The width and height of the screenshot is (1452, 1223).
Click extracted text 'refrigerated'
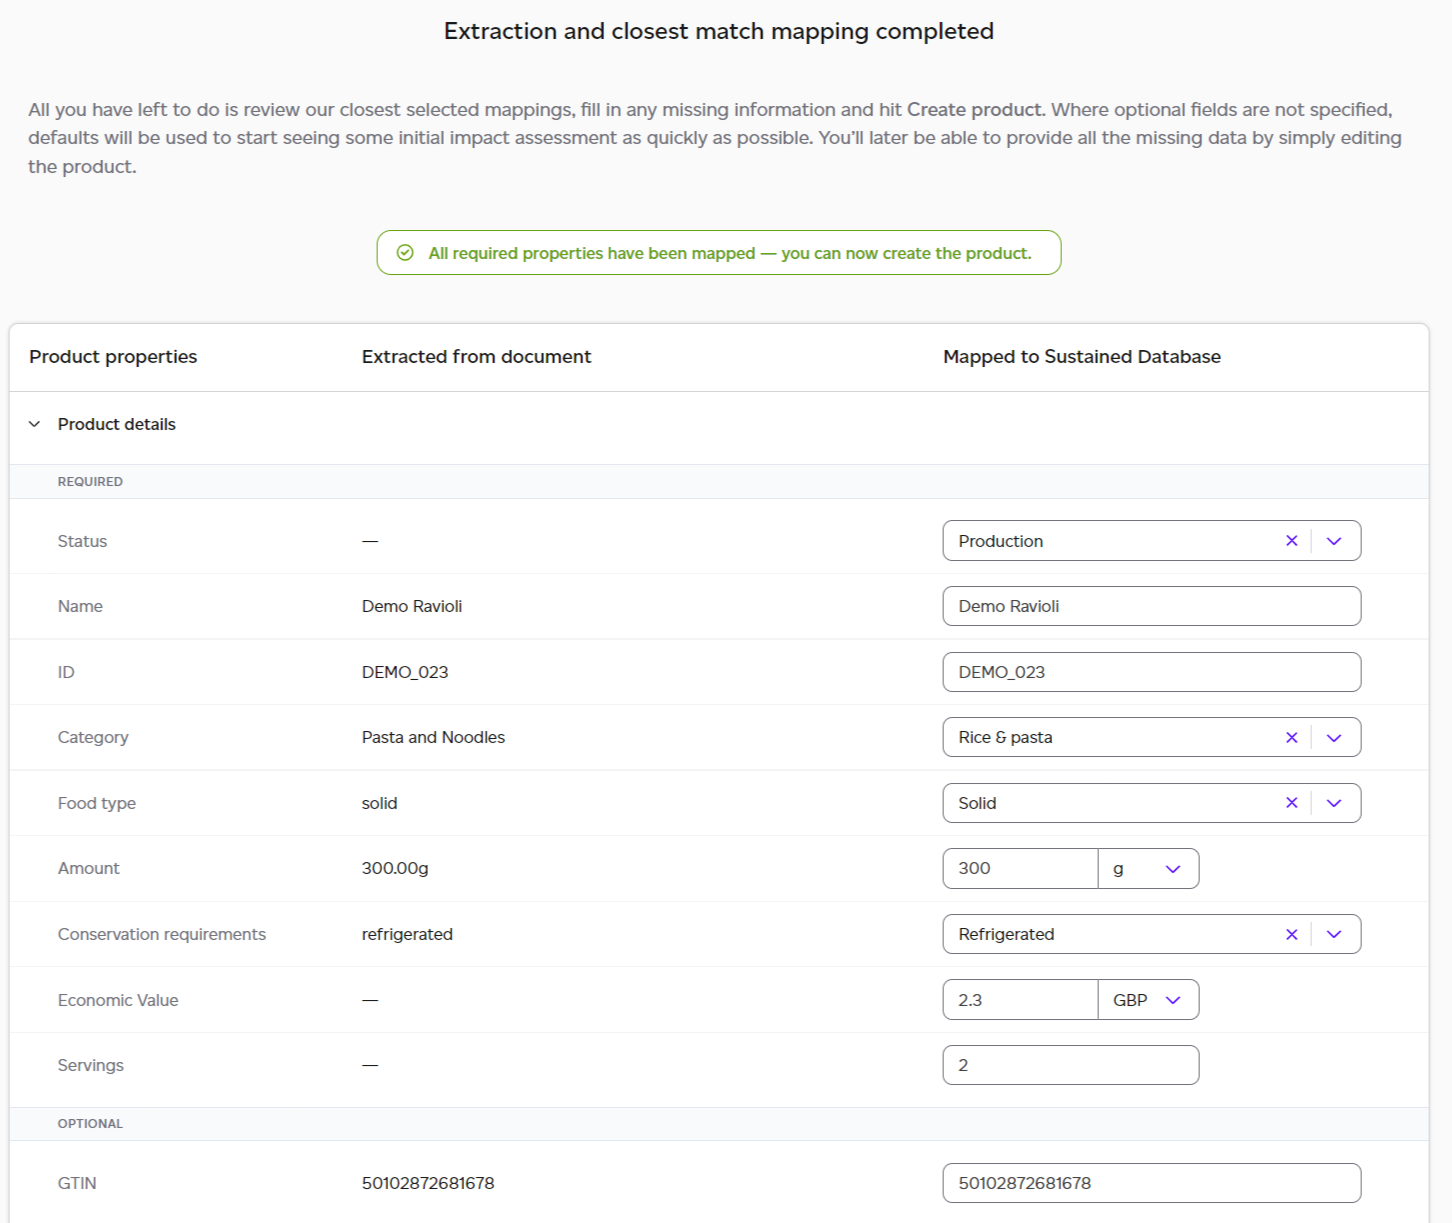coord(407,934)
